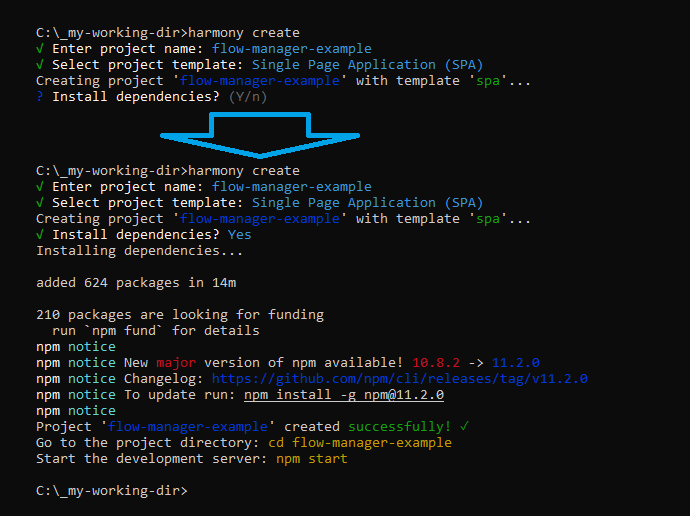Click the checkmark before 'Enter project name' in the bottom block
Viewport: 690px width, 516px height.
[x=40, y=187]
